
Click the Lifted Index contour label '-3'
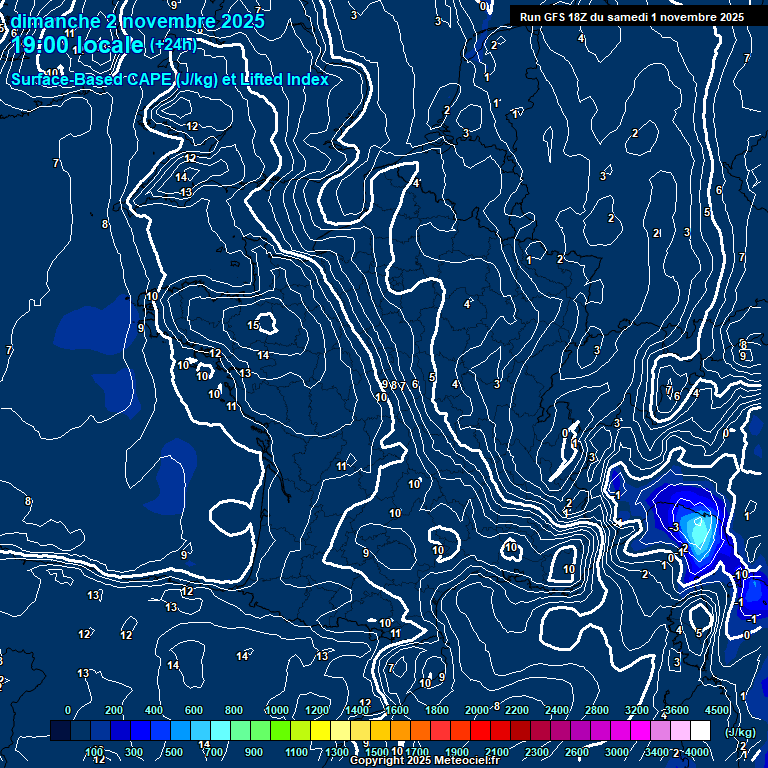[674, 527]
